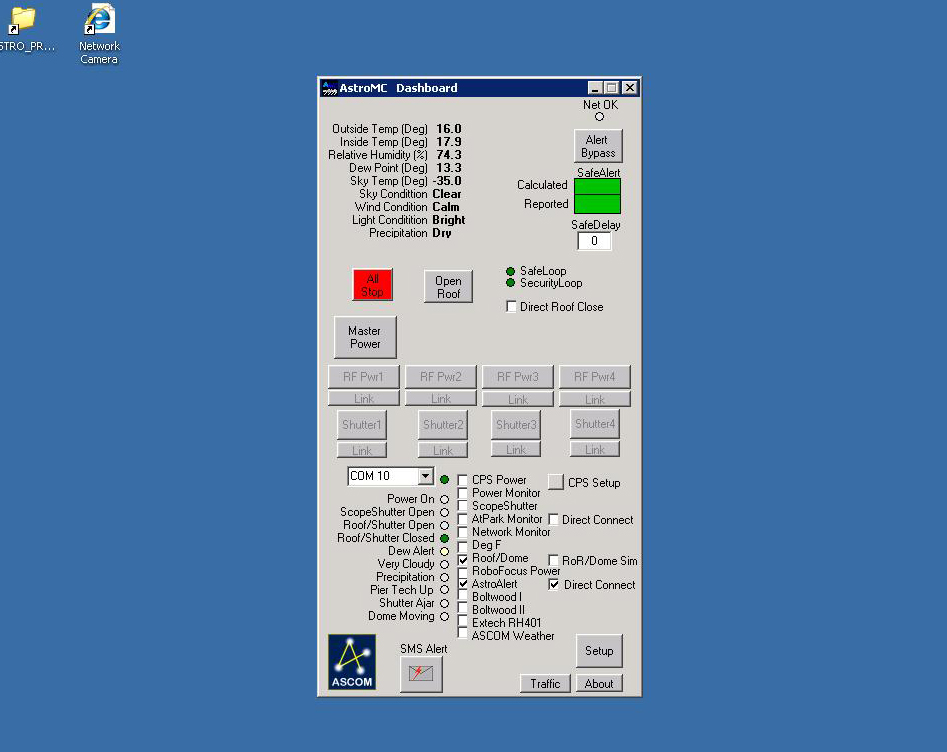
Task: Uncheck the AstroAlert checkbox
Action: (463, 584)
